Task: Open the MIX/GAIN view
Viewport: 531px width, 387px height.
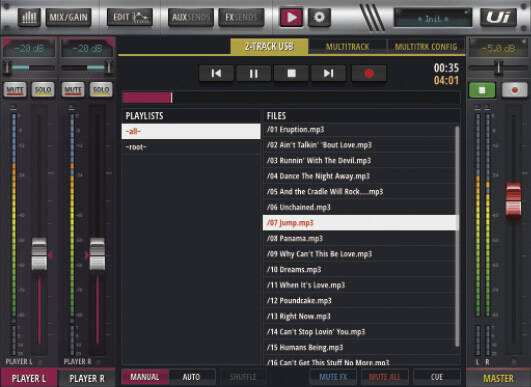Action: pos(68,17)
